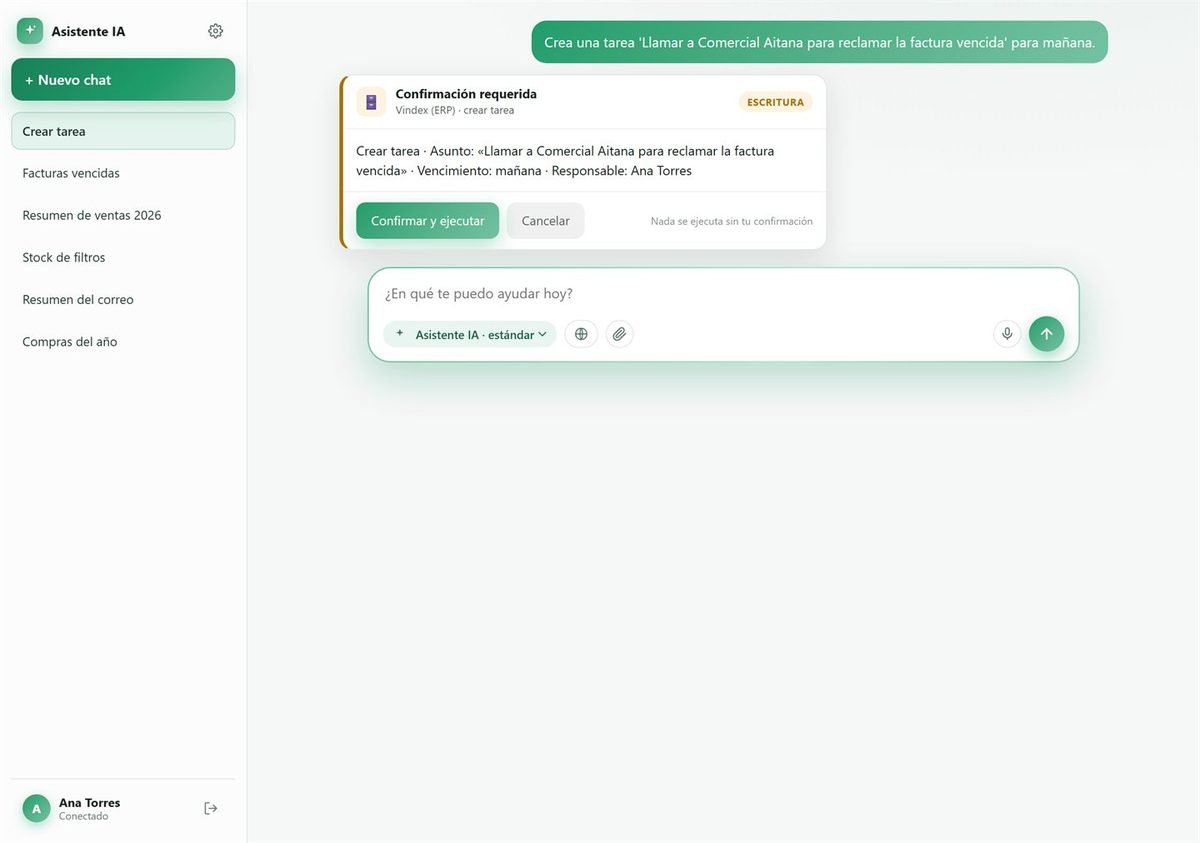Viewport: 1200px width, 843px height.
Task: Click Ana Torres avatar circle
Action: pos(37,808)
